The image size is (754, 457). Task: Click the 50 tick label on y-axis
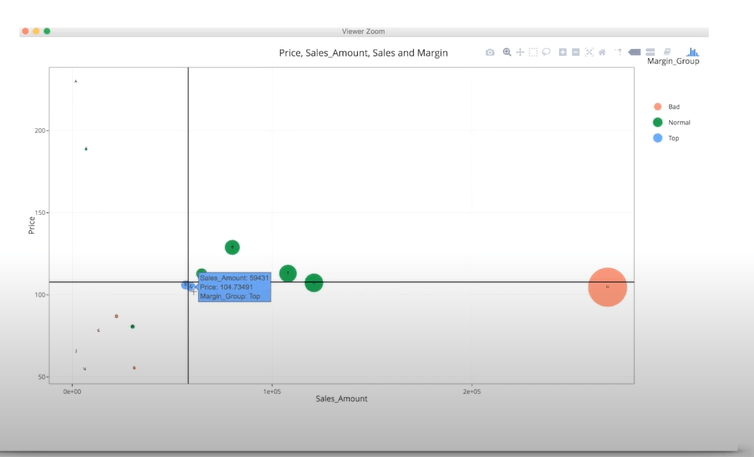point(42,377)
